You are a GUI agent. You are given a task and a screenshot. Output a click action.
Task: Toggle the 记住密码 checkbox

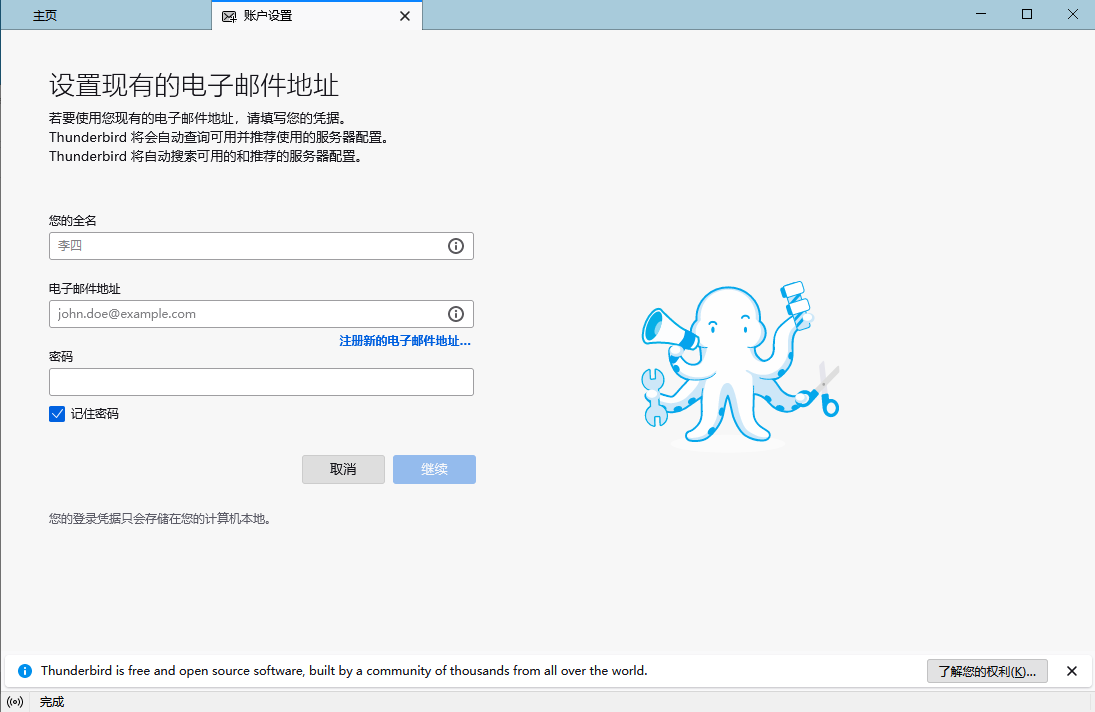pyautogui.click(x=57, y=414)
